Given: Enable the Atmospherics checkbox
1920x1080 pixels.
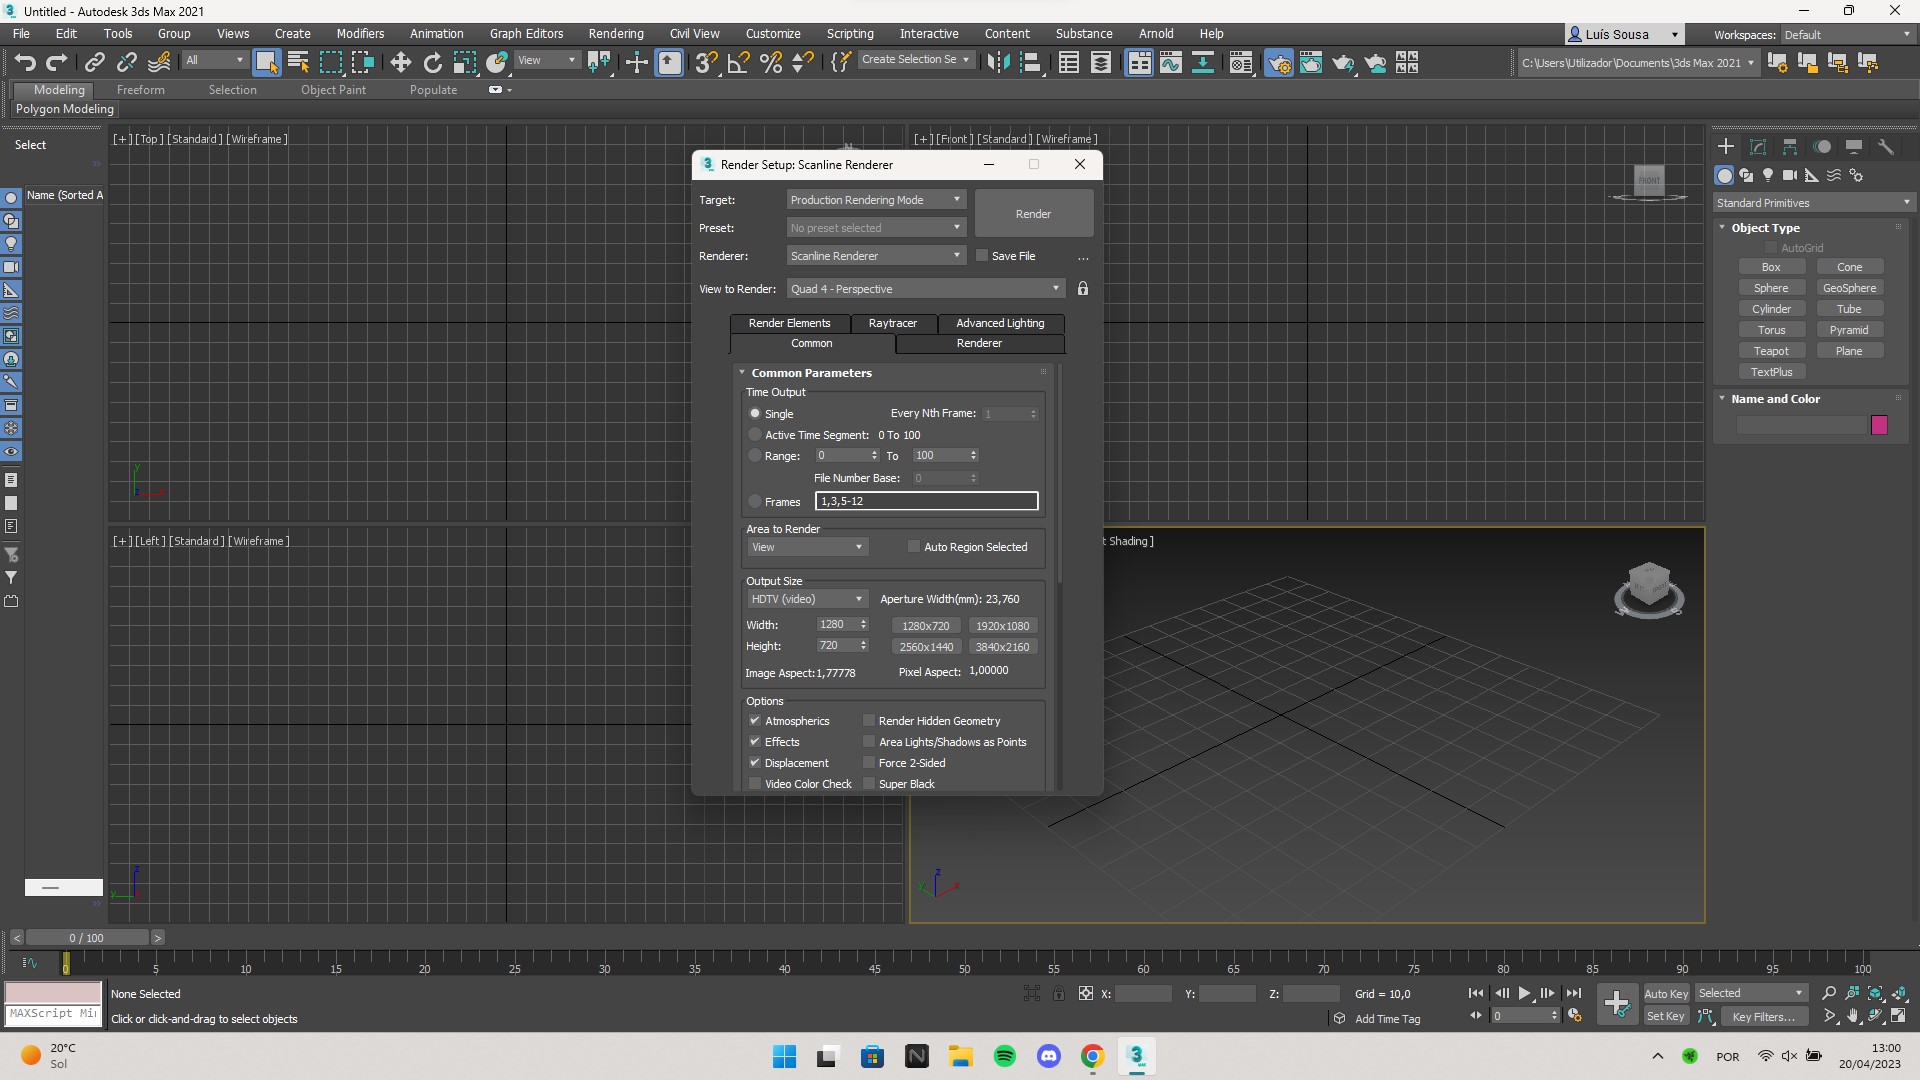Looking at the screenshot, I should pyautogui.click(x=756, y=720).
